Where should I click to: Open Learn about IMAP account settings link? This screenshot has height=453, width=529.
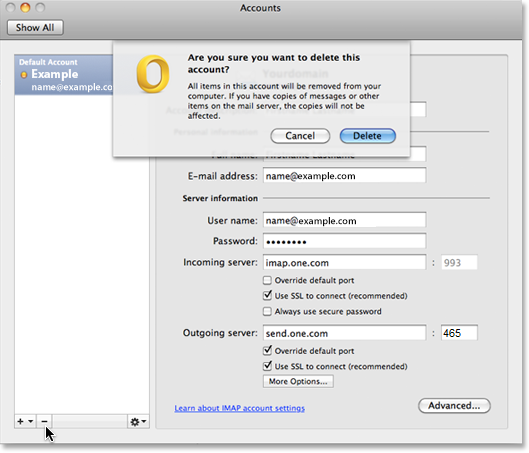click(240, 408)
